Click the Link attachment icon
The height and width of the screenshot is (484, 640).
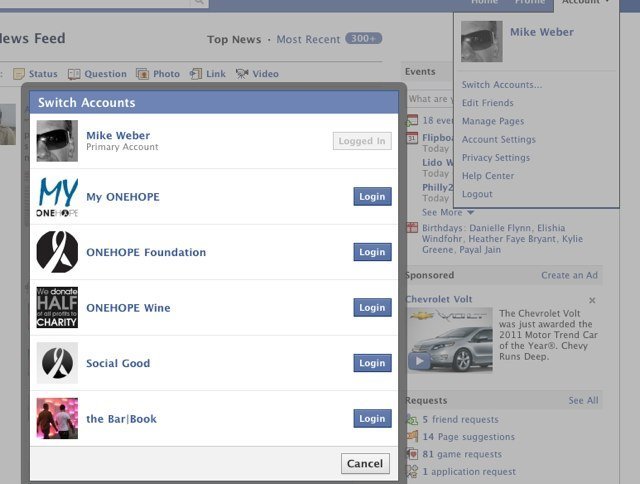[196, 74]
